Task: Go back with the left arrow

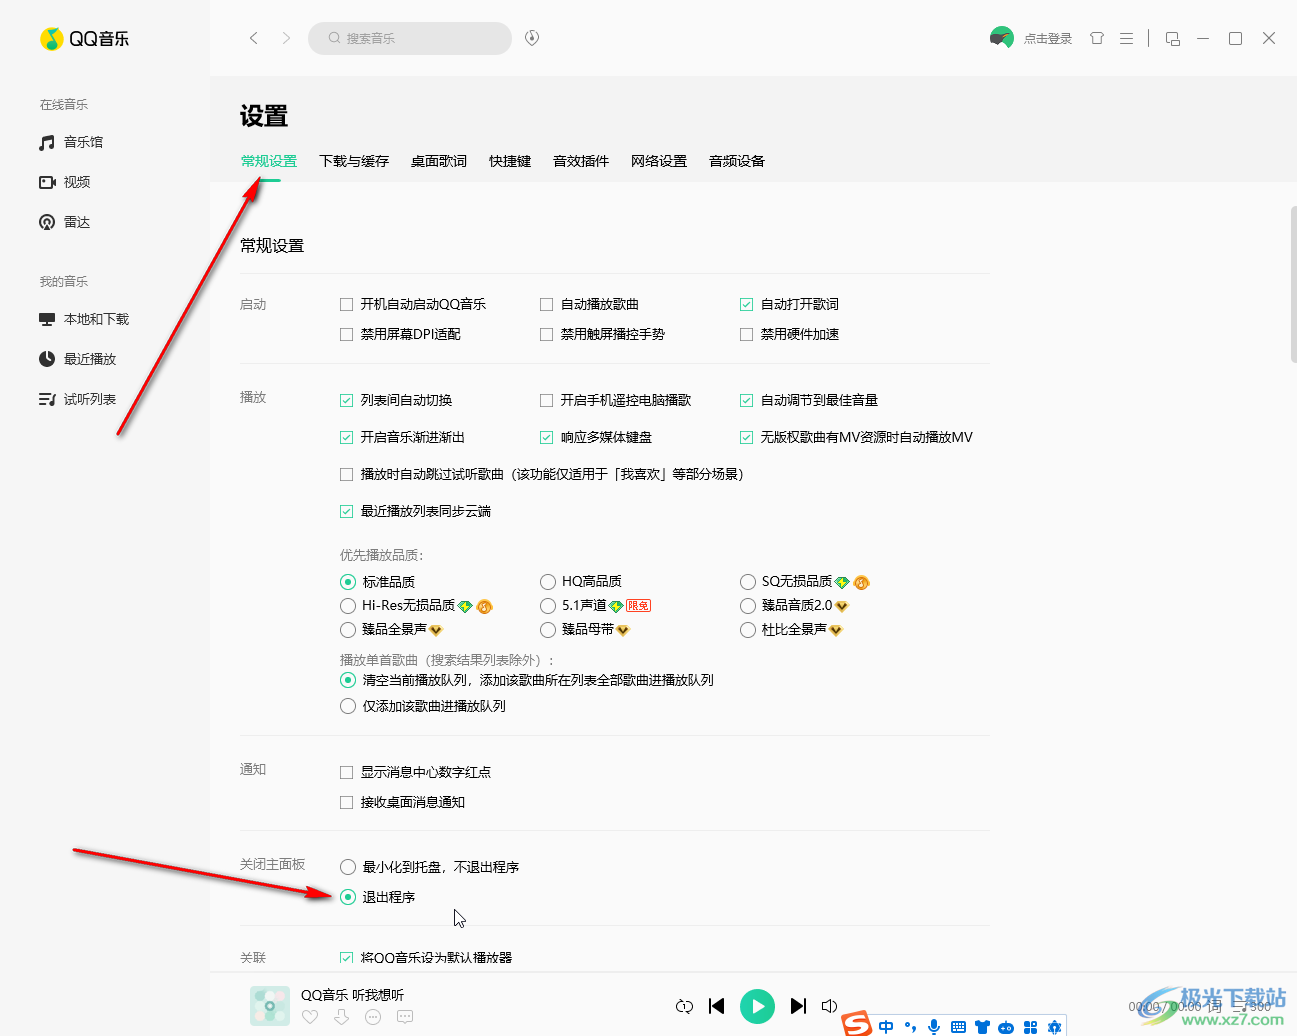Action: [254, 38]
